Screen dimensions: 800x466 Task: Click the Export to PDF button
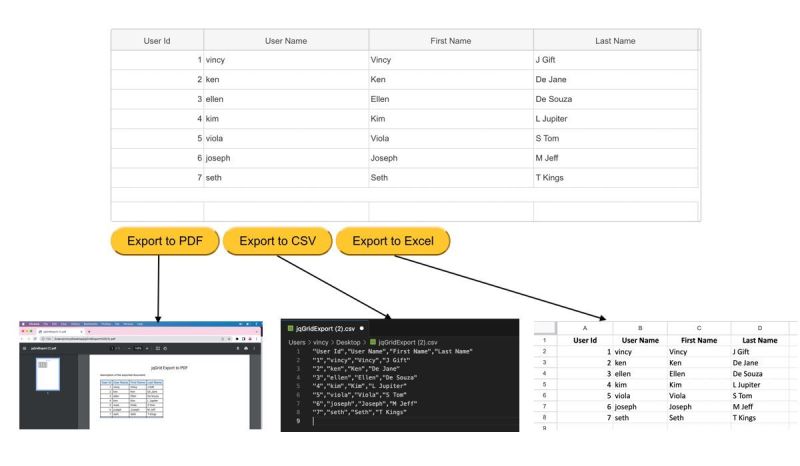coord(165,241)
